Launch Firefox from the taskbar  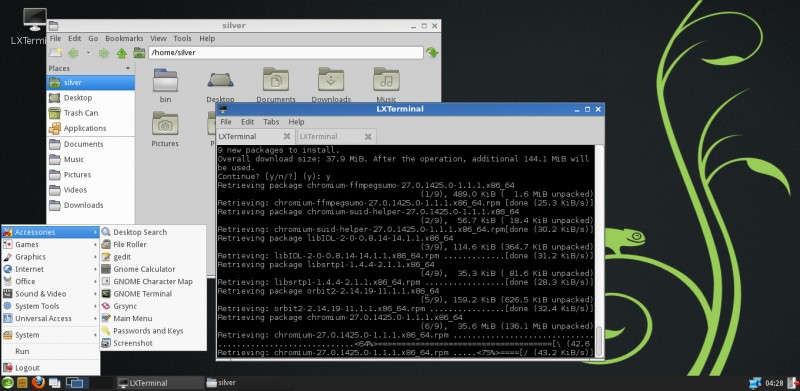(x=38, y=383)
